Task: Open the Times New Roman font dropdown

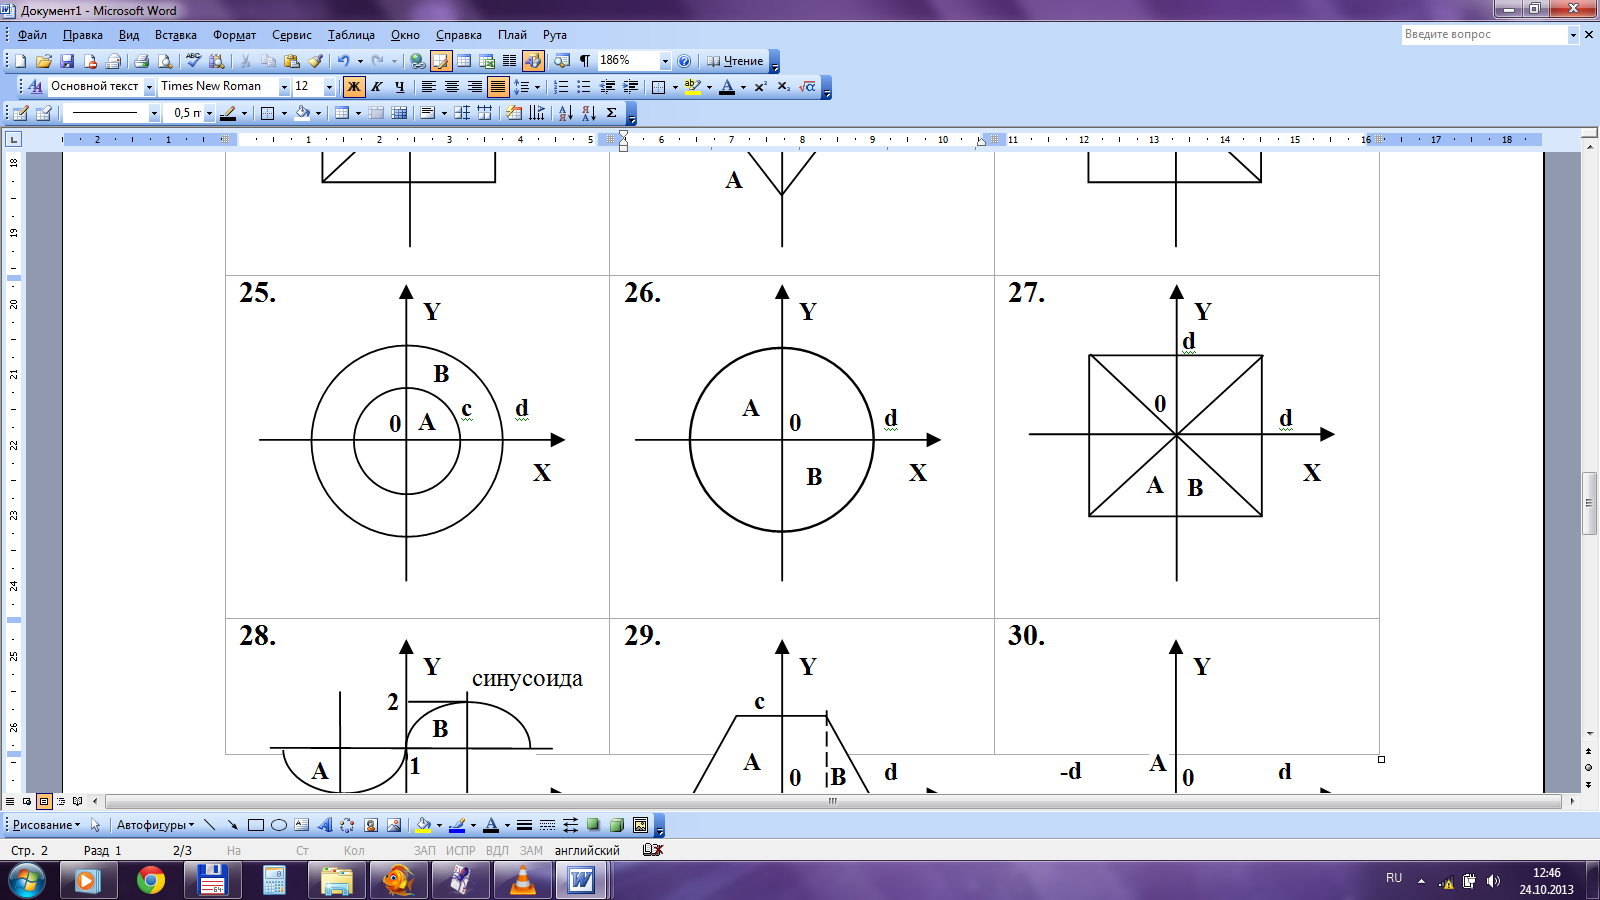Action: pos(284,87)
